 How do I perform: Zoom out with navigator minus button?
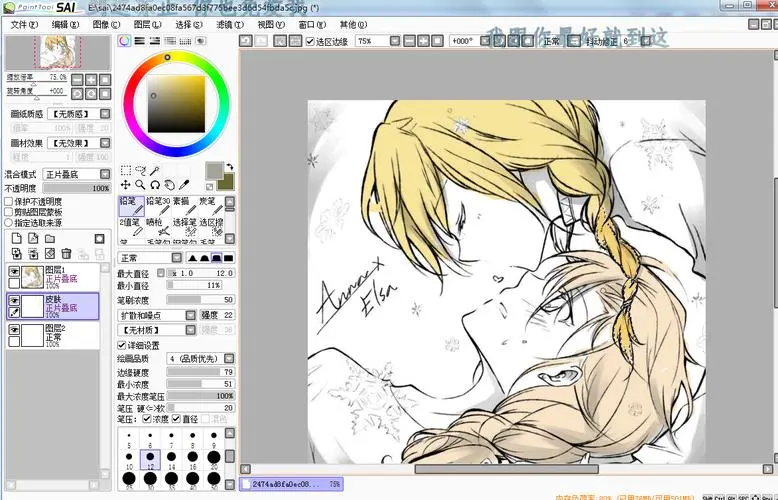[77, 79]
